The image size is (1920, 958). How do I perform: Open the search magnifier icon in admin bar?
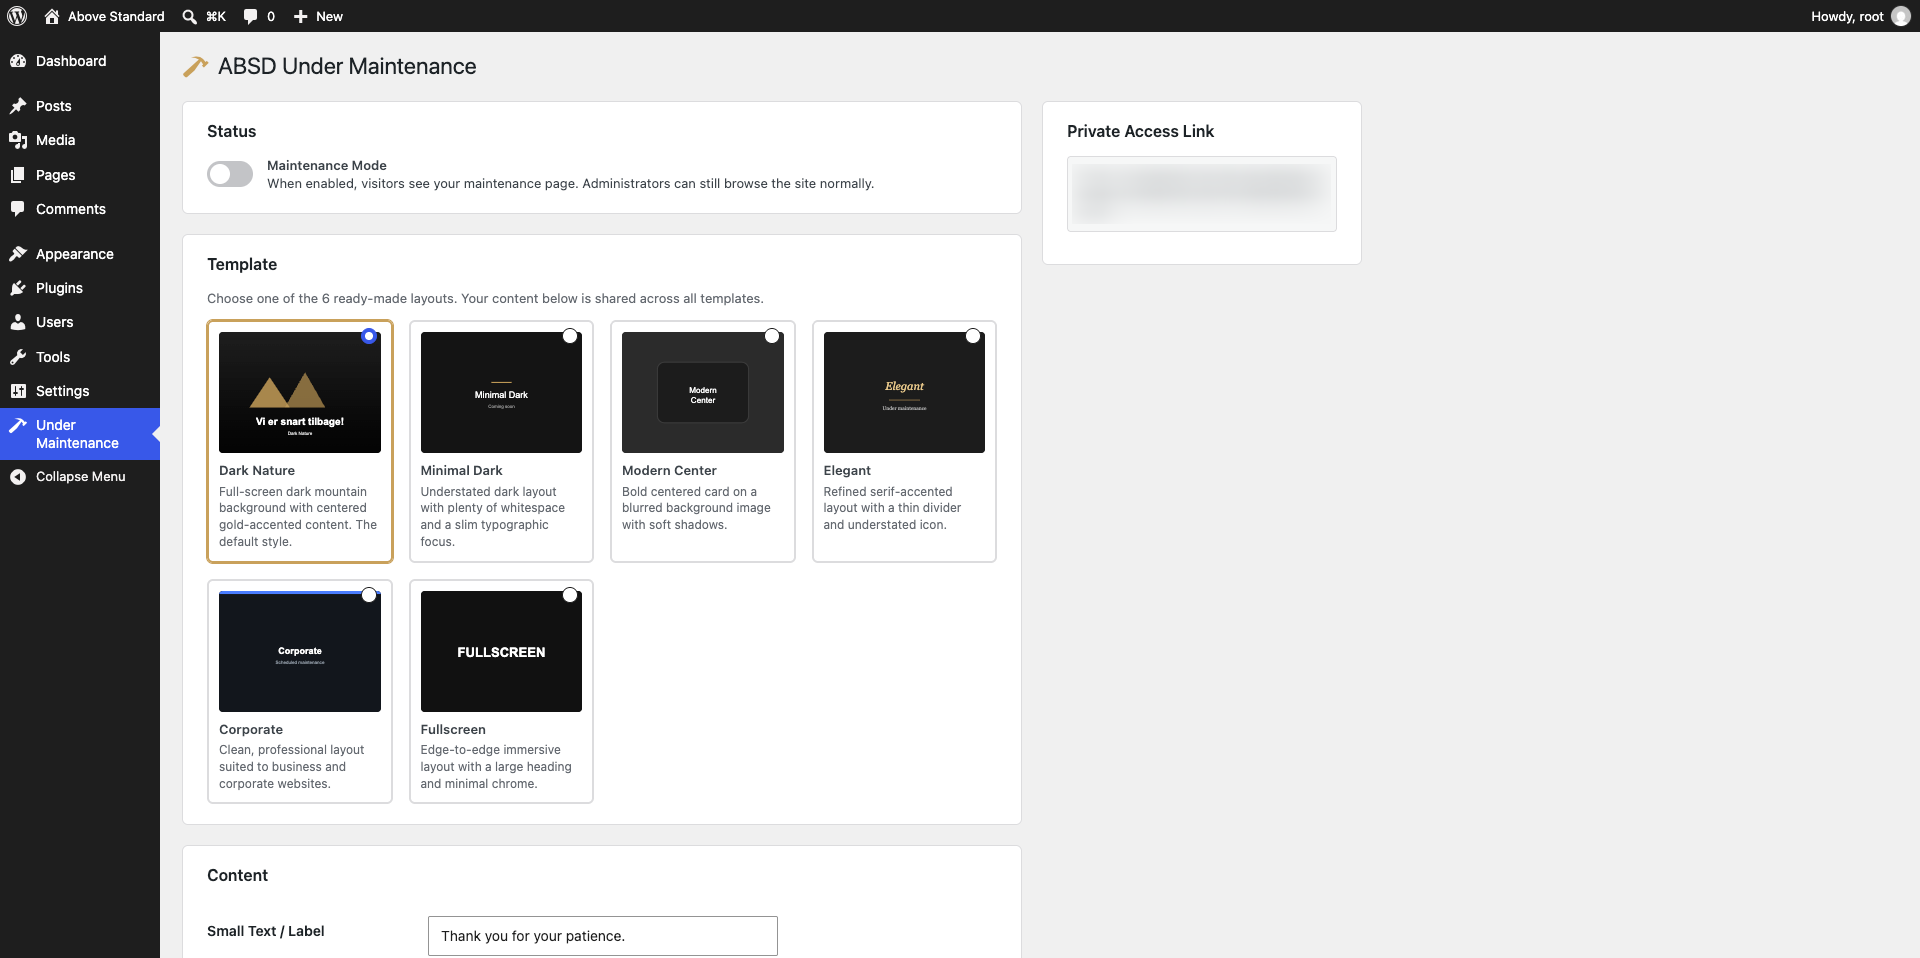pyautogui.click(x=189, y=16)
